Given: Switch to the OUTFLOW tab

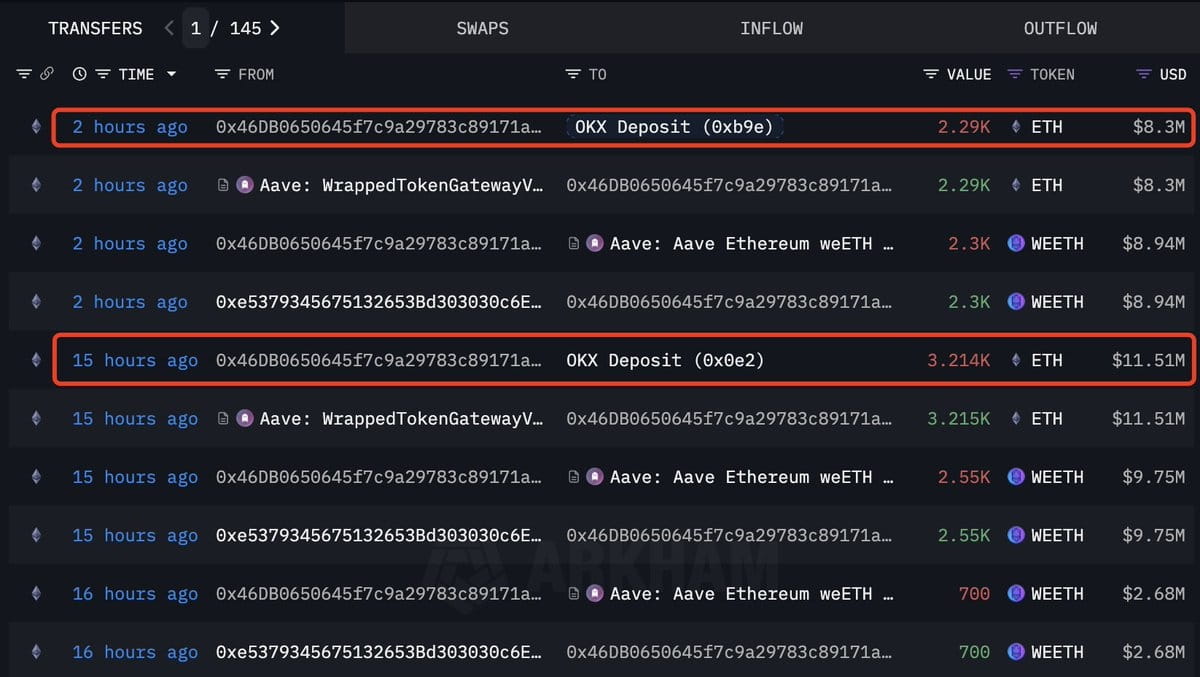Looking at the screenshot, I should [1060, 28].
